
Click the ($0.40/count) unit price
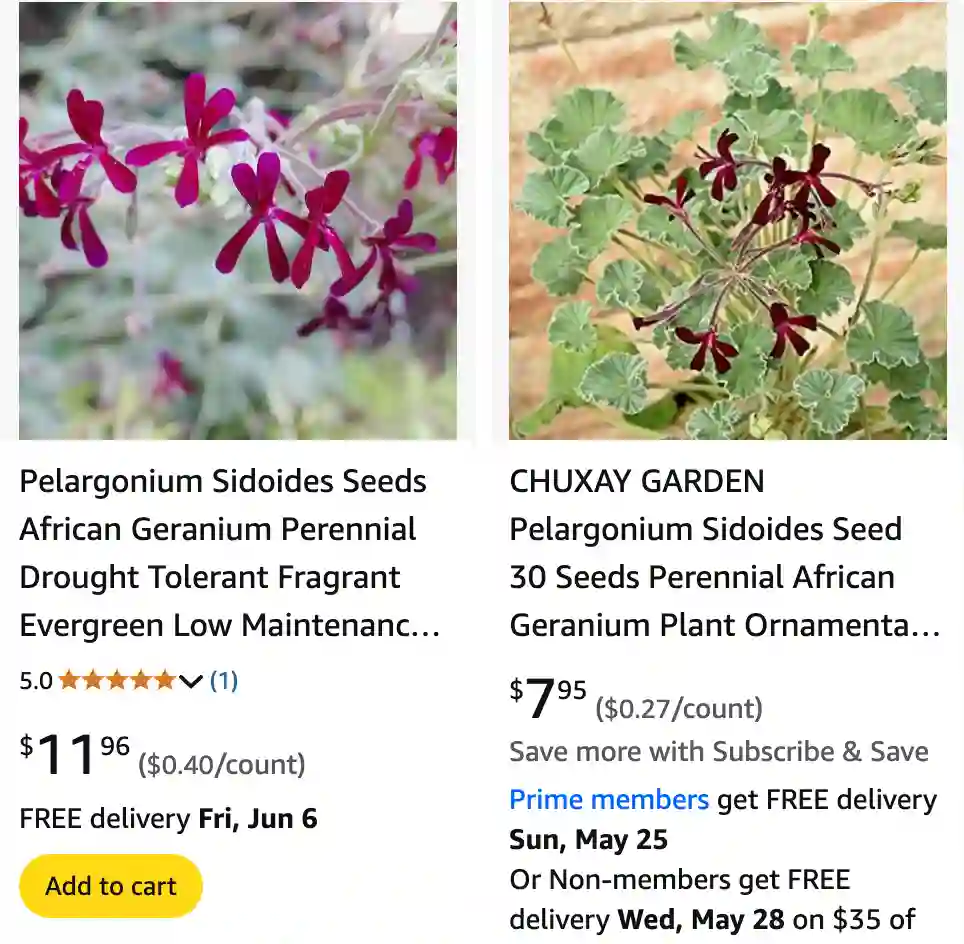coord(221,765)
